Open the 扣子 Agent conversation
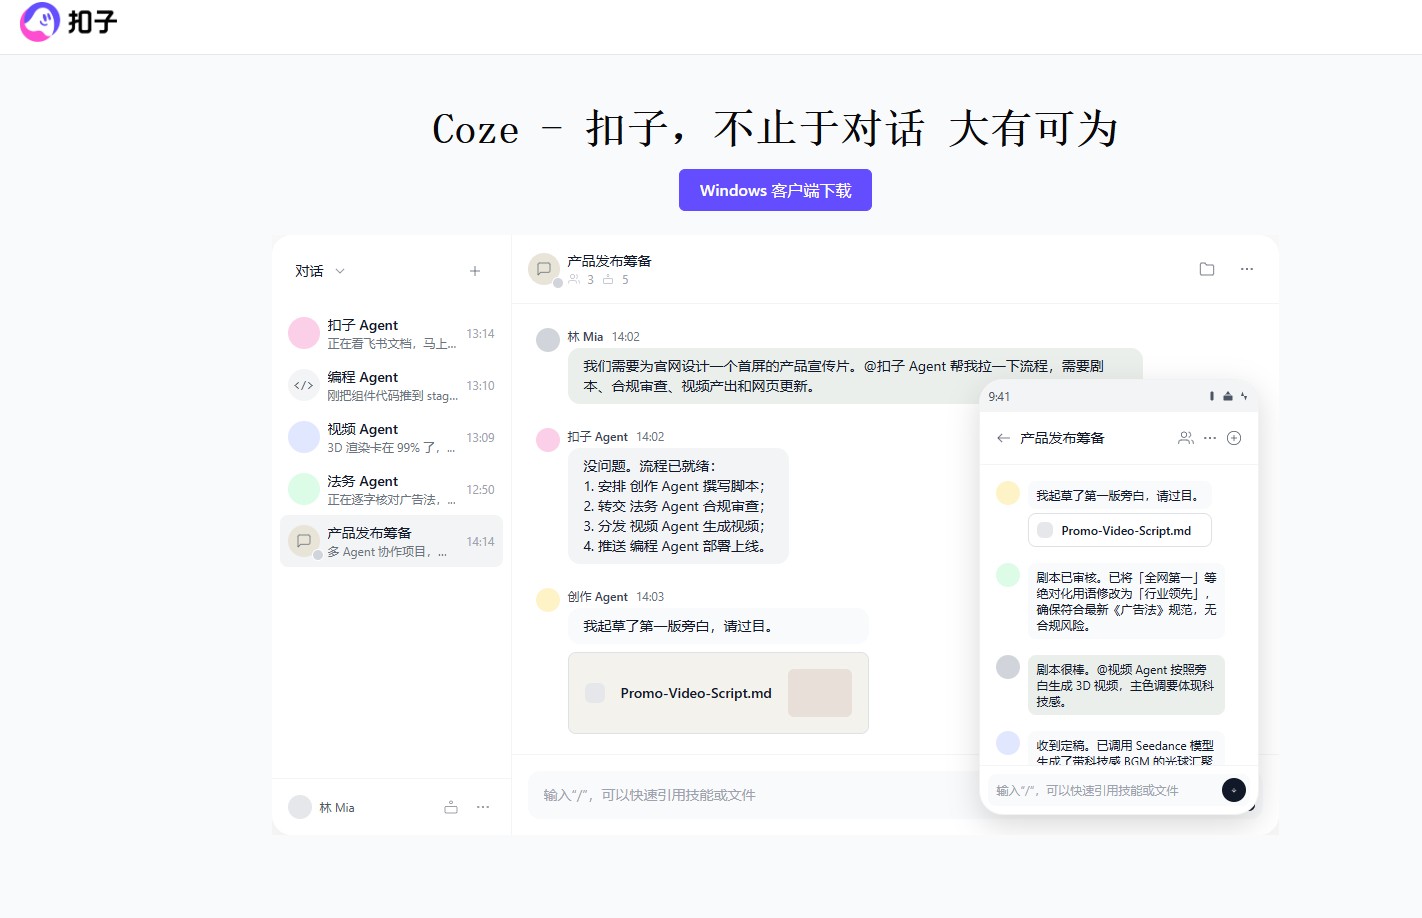This screenshot has height=918, width=1422. tap(391, 334)
